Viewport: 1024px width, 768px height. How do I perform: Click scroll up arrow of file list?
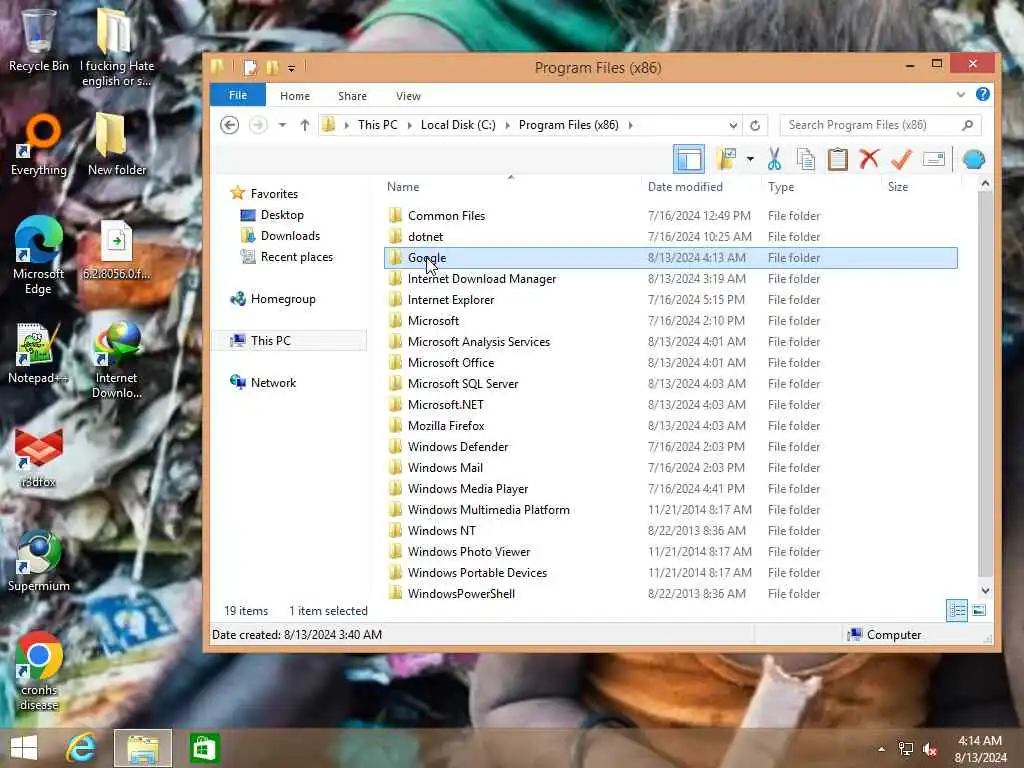pyautogui.click(x=985, y=184)
